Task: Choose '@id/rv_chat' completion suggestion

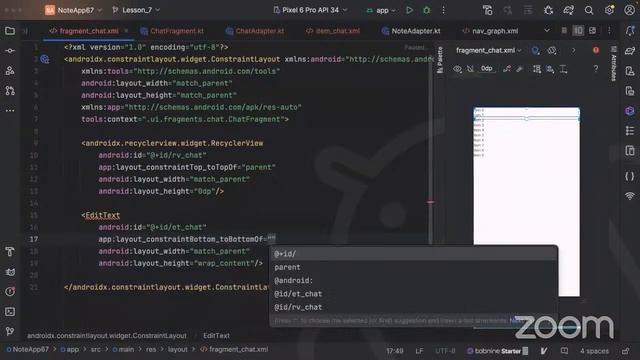Action: [x=413, y=307]
